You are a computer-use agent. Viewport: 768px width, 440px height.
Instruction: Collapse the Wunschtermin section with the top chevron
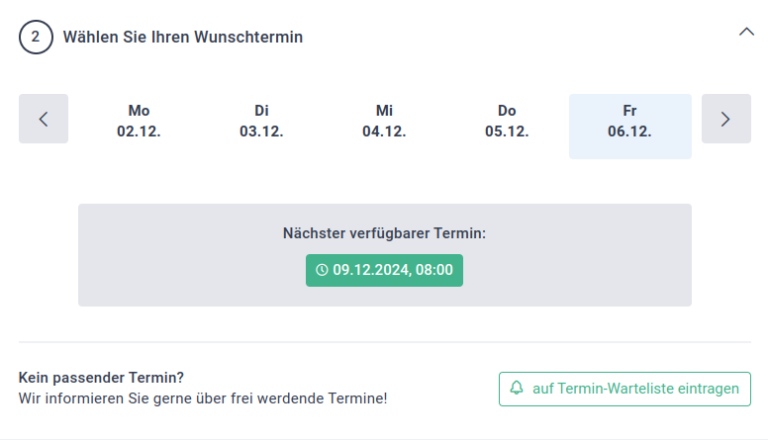[x=746, y=32]
